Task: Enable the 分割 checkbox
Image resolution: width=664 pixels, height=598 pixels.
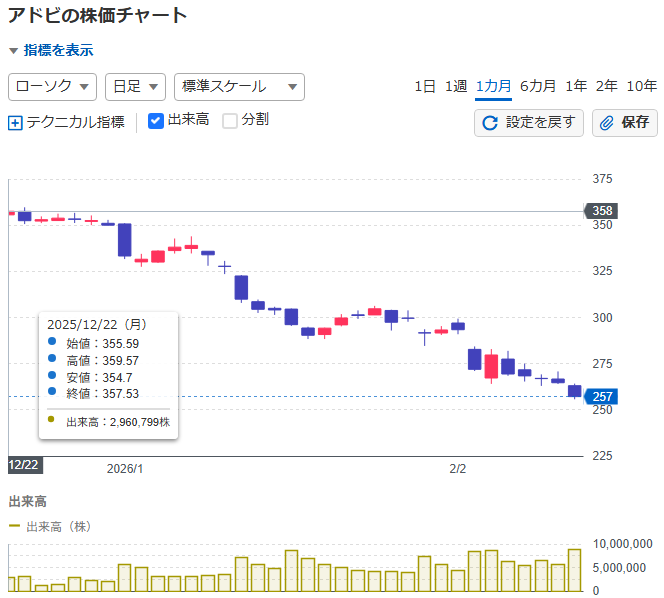Action: click(230, 121)
